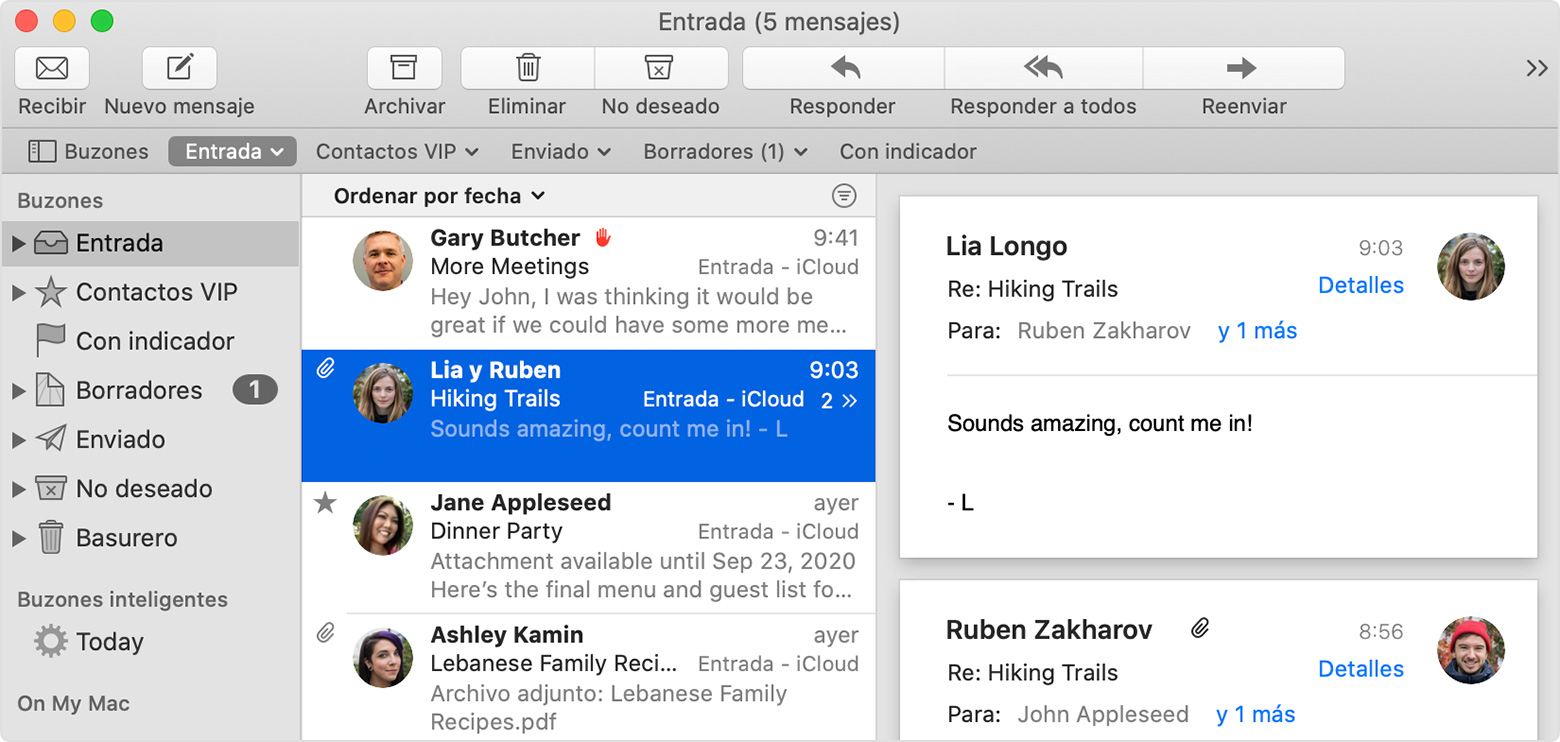Image resolution: width=1560 pixels, height=742 pixels.
Task: Compose with the Nuevo mensaje icon
Action: click(179, 68)
